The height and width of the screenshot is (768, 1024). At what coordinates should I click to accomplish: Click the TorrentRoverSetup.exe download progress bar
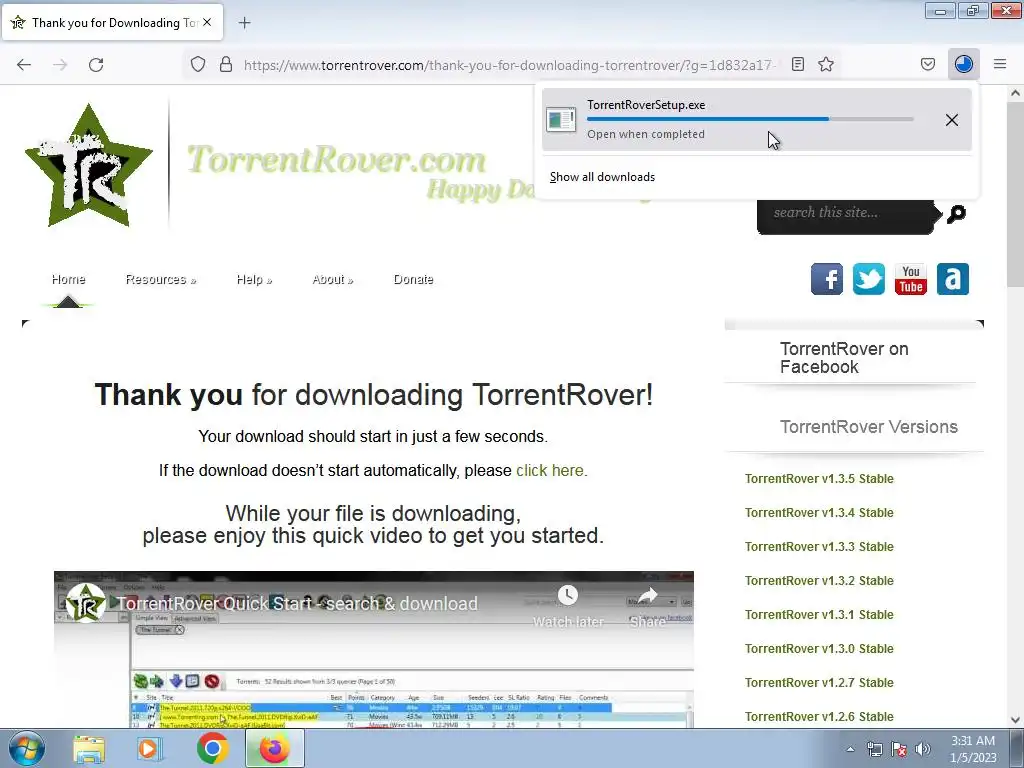point(750,119)
